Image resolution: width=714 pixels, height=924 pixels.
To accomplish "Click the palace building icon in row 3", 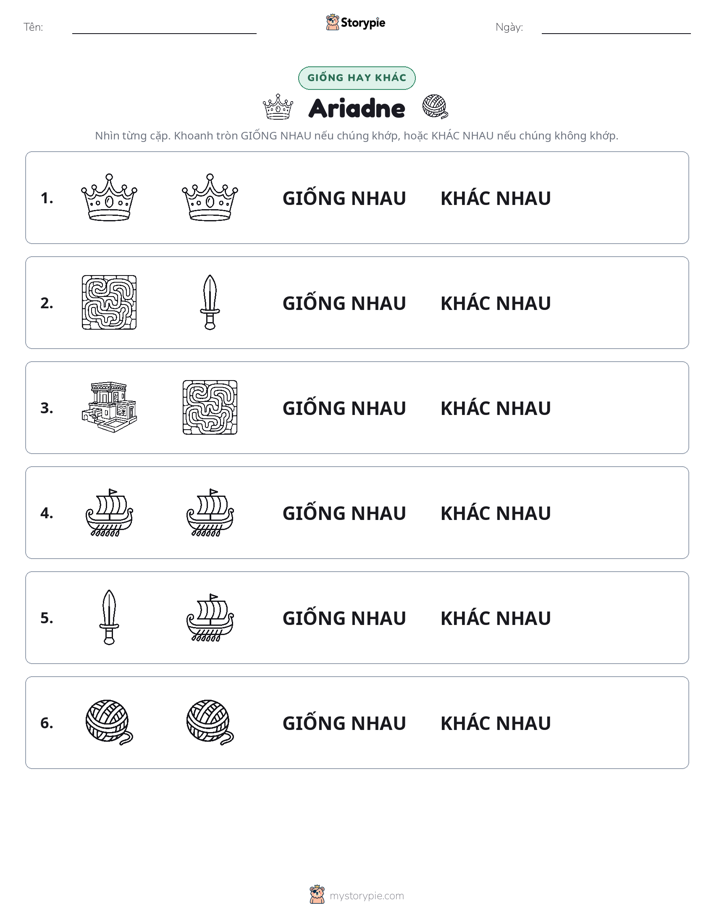I will pyautogui.click(x=109, y=407).
